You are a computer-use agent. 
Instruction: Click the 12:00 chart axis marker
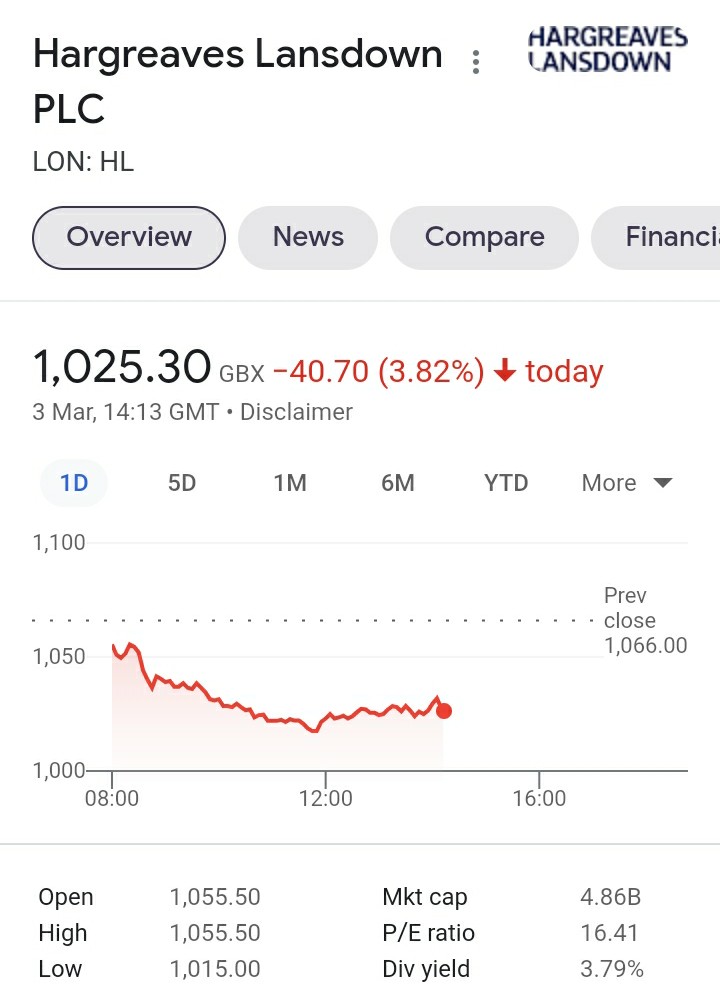[325, 798]
